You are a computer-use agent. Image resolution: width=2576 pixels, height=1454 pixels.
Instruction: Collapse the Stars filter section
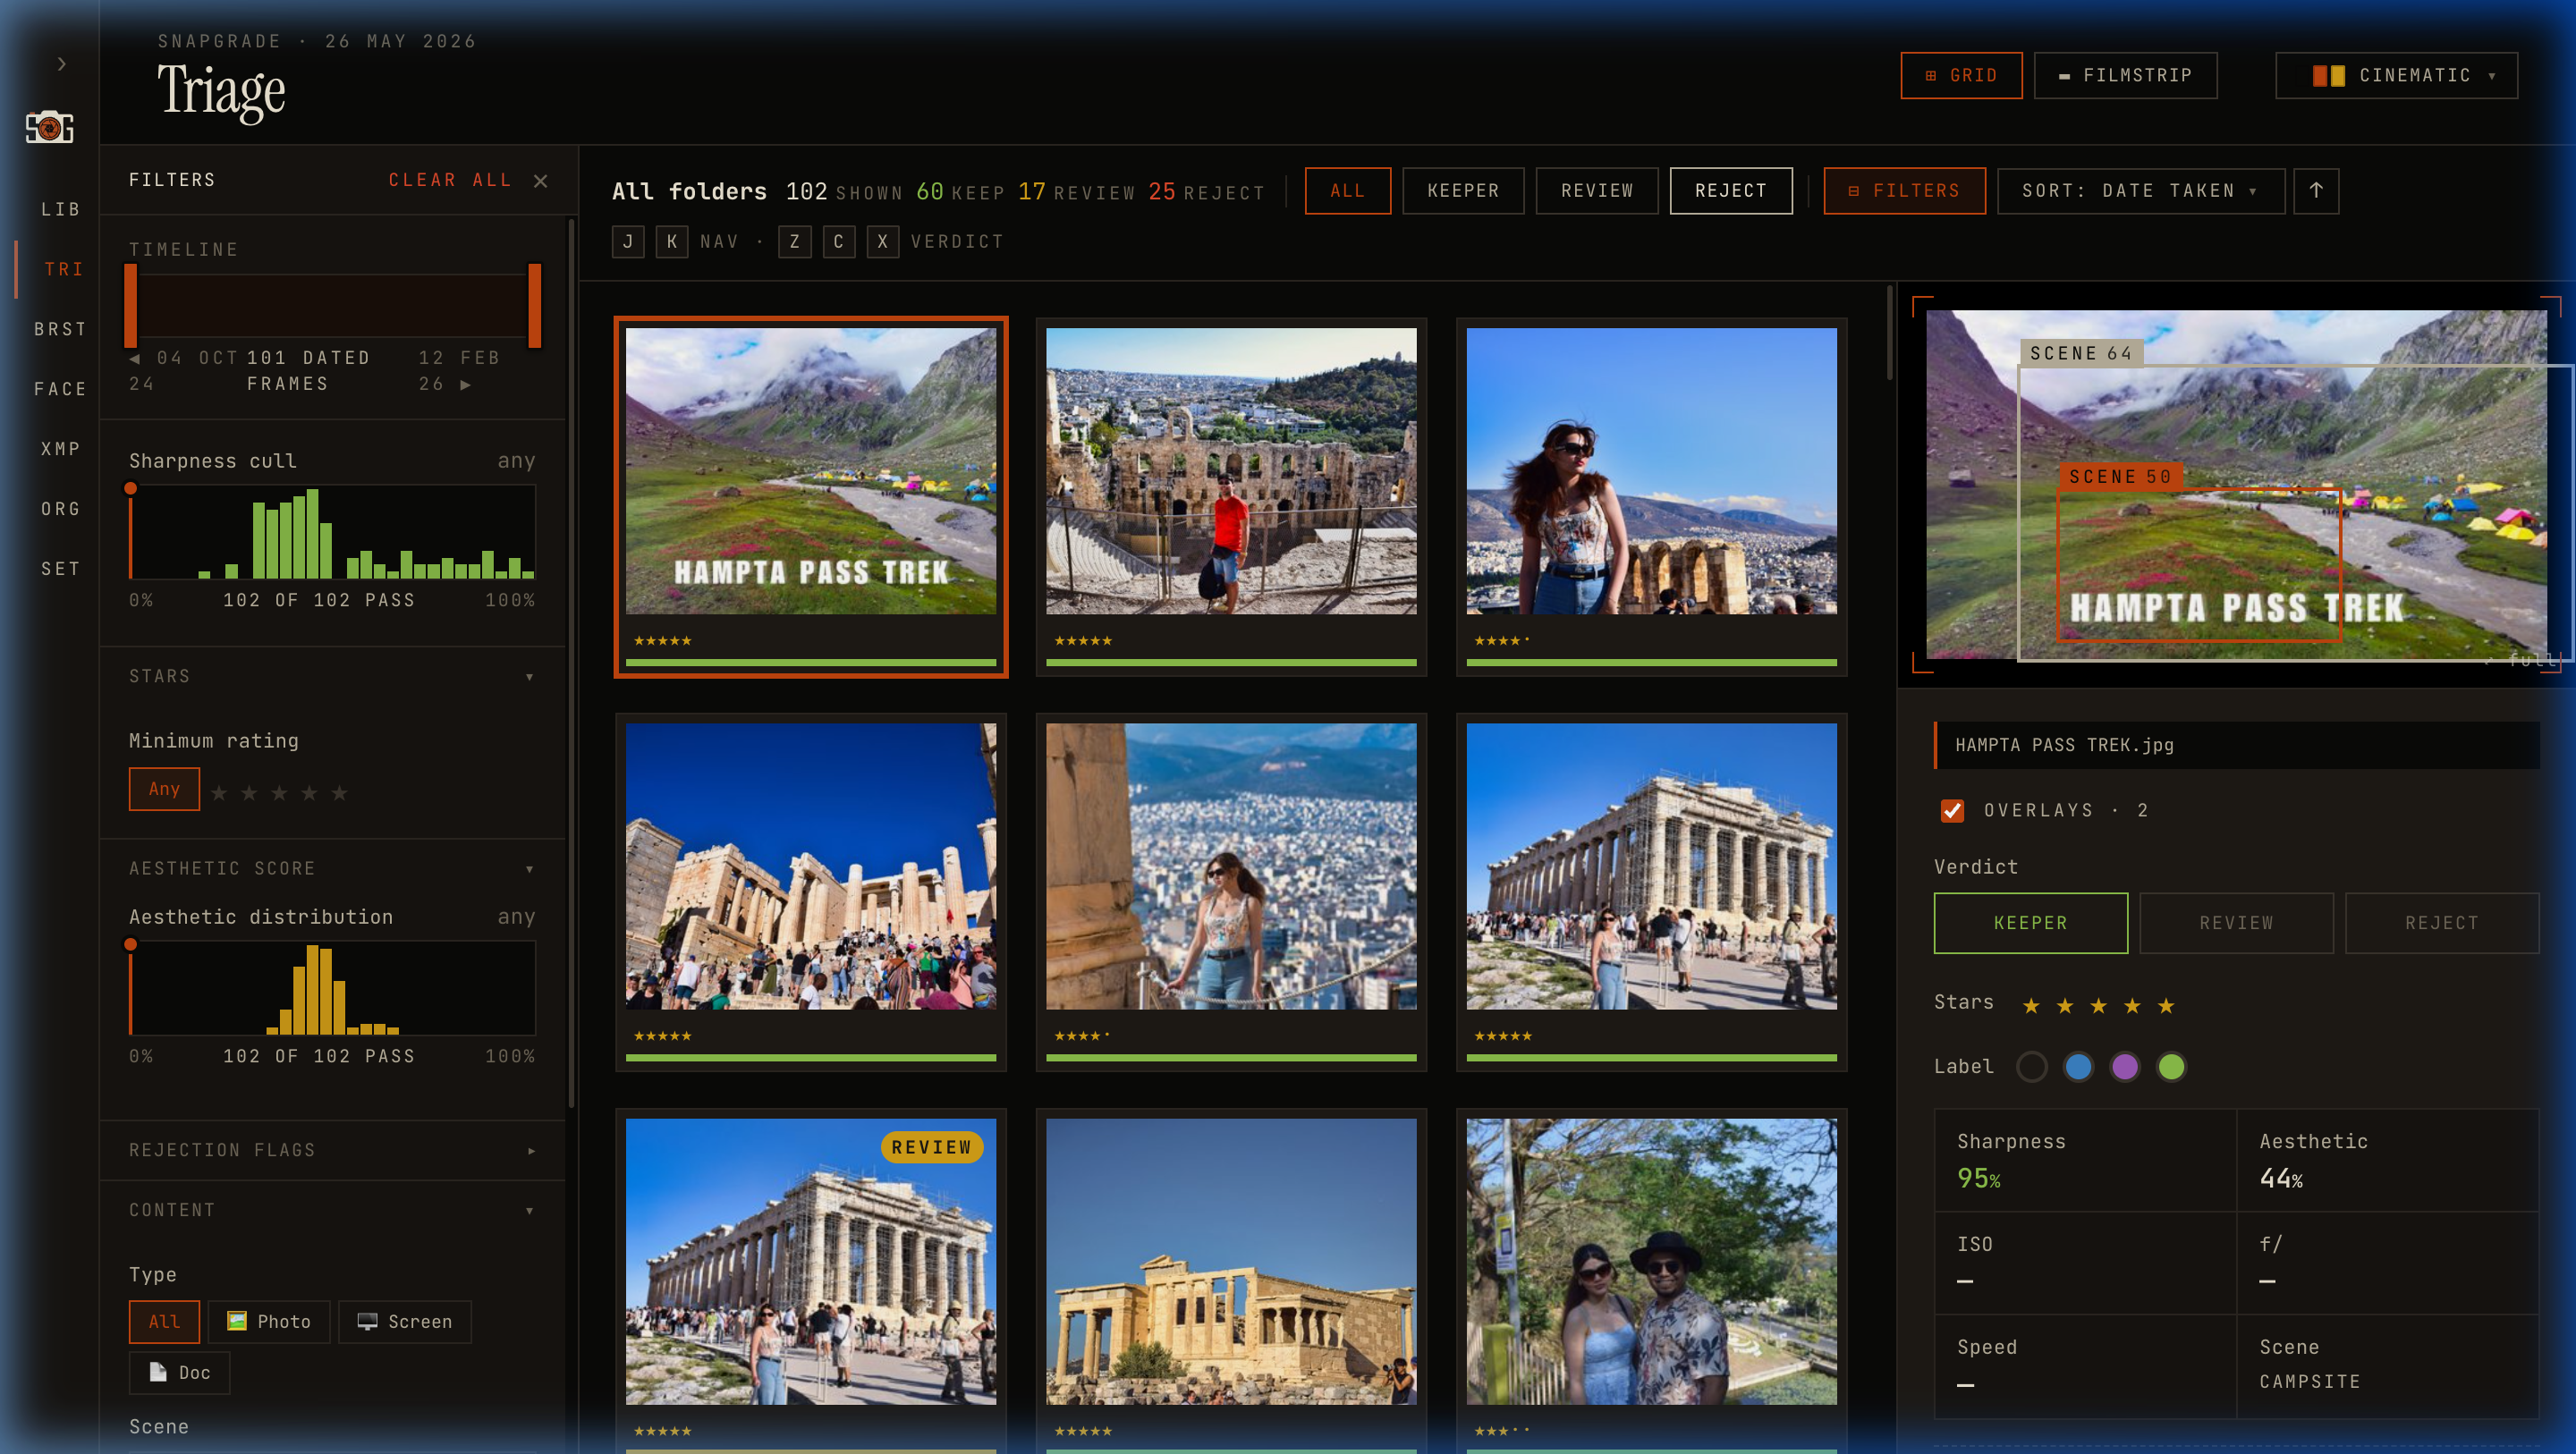click(x=333, y=677)
